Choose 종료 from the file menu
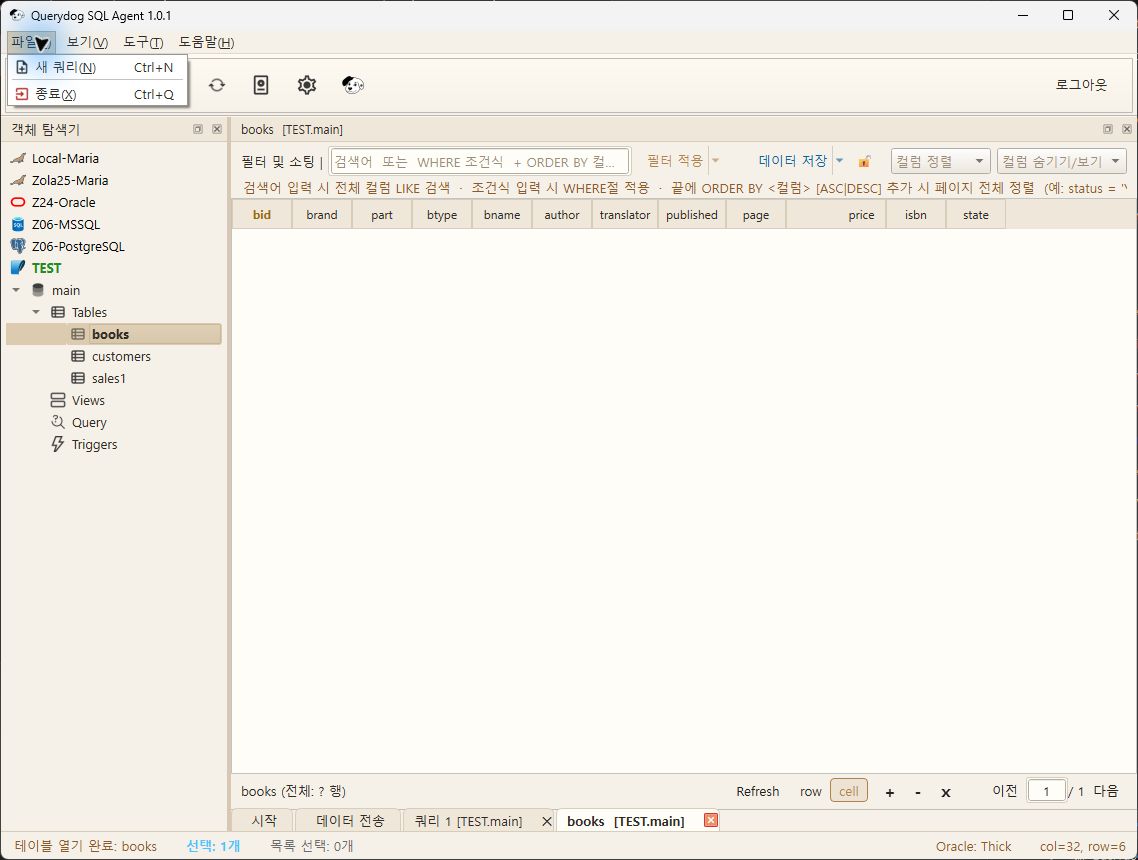The image size is (1138, 860). [97, 94]
